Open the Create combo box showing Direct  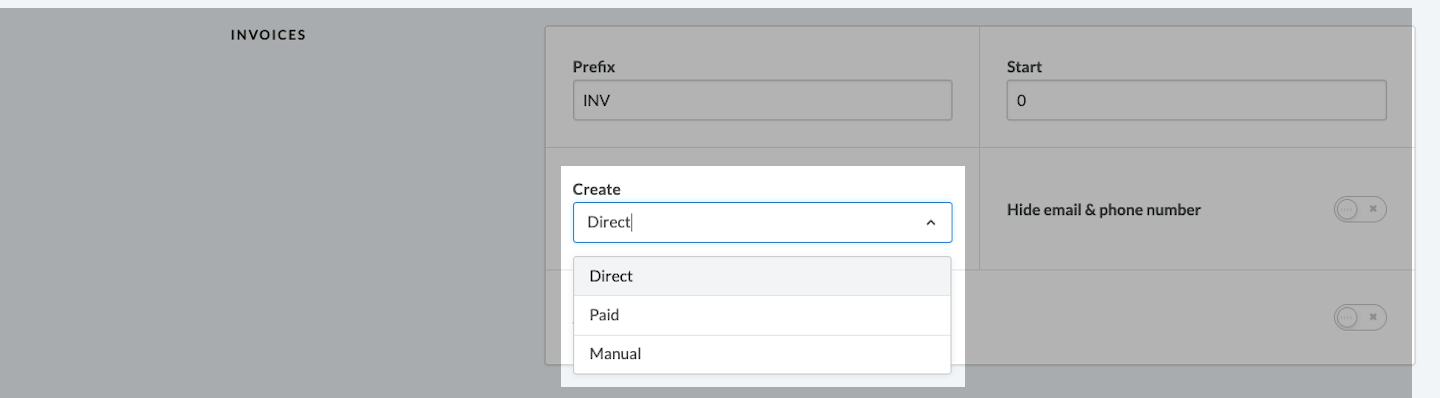click(x=762, y=223)
